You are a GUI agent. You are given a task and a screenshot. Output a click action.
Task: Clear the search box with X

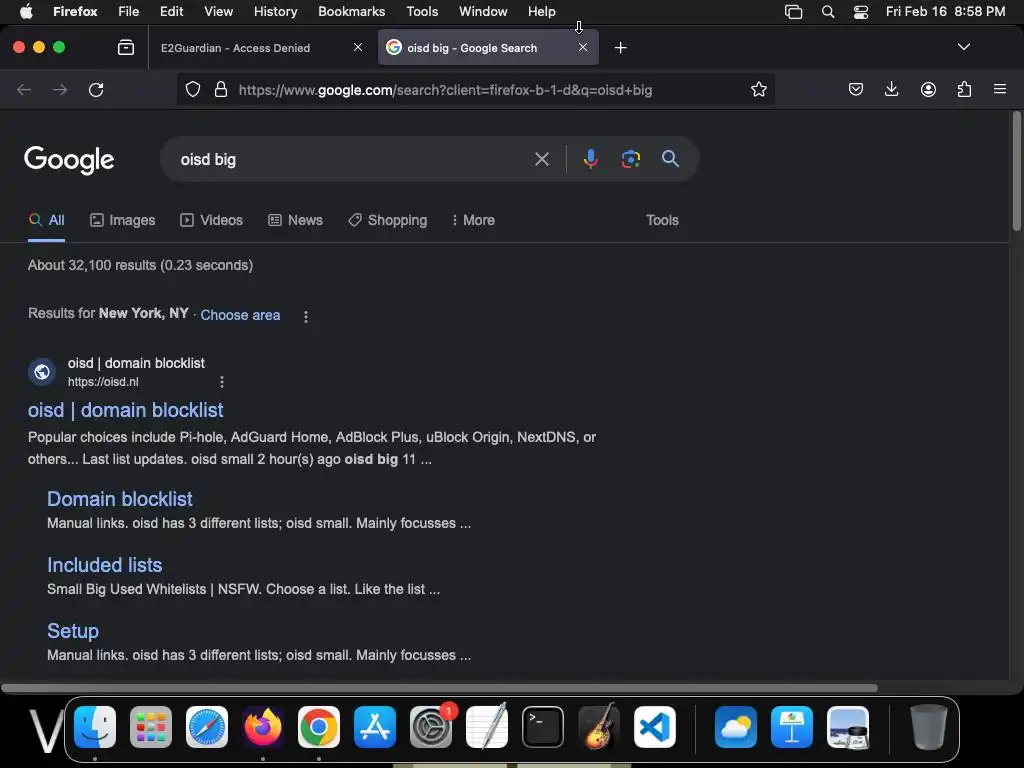[542, 159]
